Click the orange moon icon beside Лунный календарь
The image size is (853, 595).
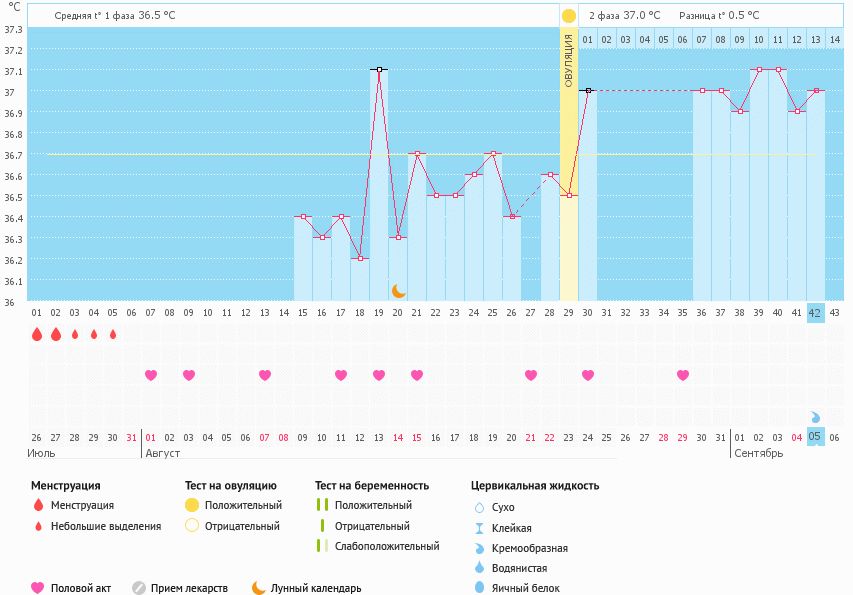coord(259,588)
